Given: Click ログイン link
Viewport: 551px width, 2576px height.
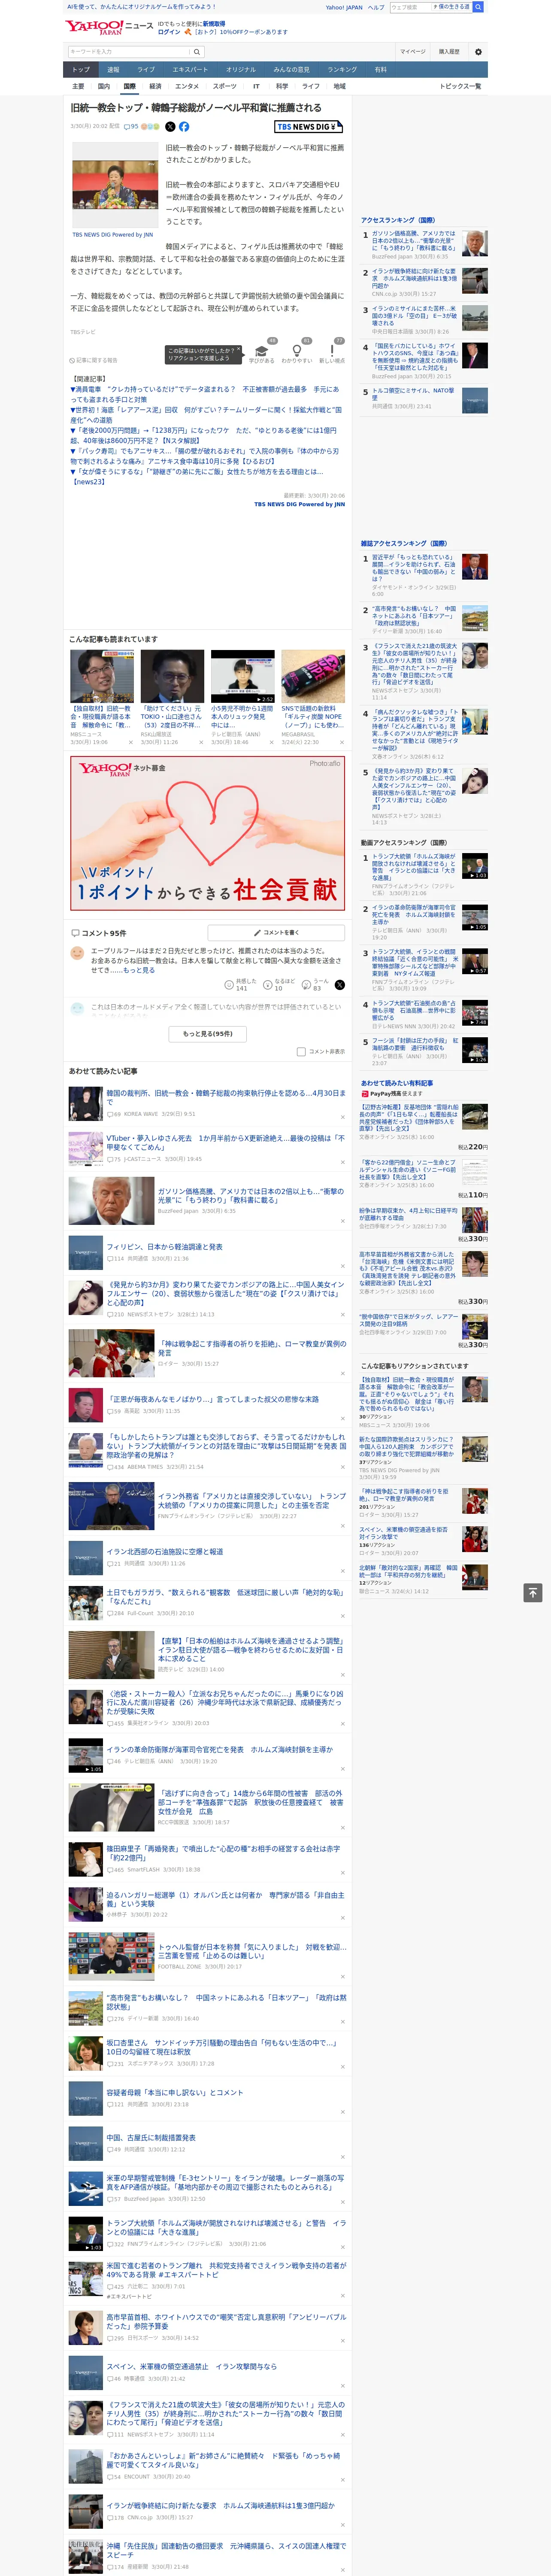Looking at the screenshot, I should click(169, 32).
